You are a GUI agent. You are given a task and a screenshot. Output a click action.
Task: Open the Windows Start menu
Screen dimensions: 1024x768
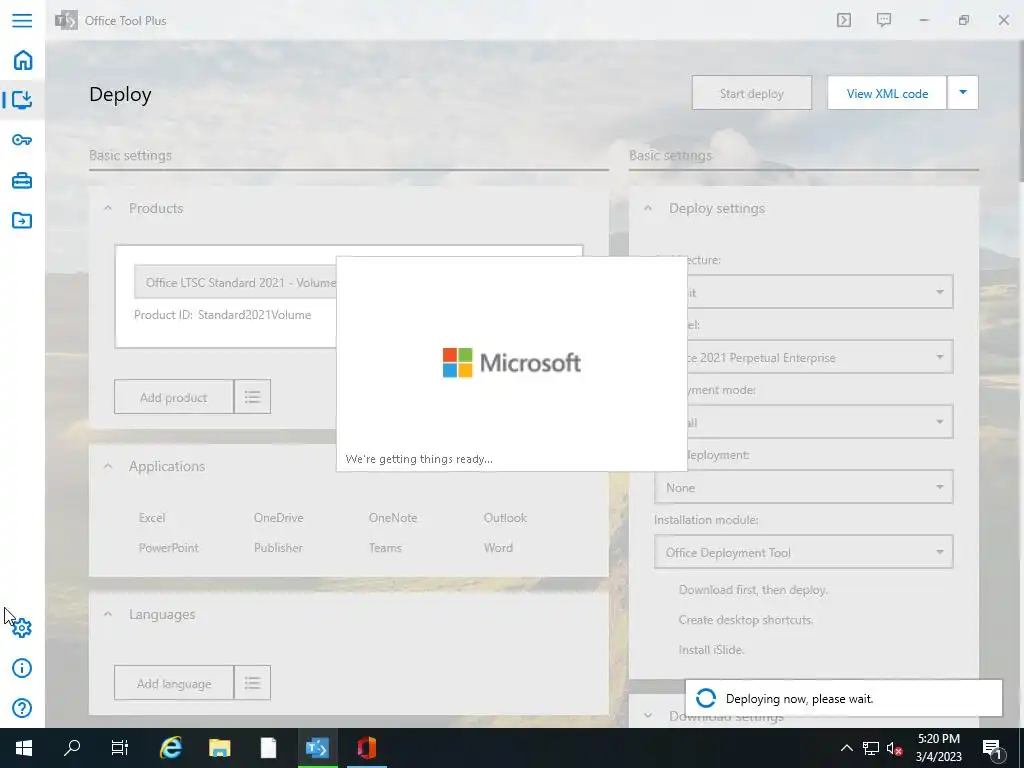[x=24, y=748]
